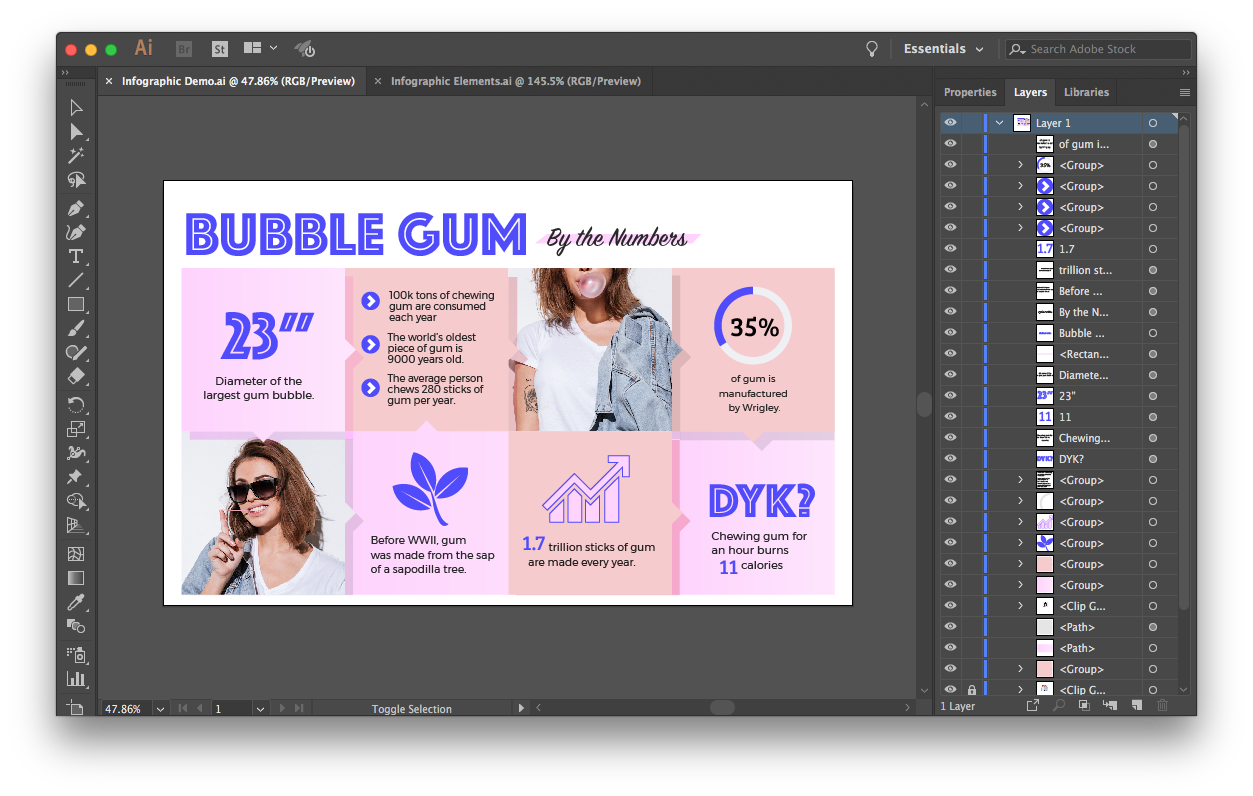Click Layer 1 target circle
Image resolution: width=1253 pixels, height=796 pixels.
[1152, 123]
